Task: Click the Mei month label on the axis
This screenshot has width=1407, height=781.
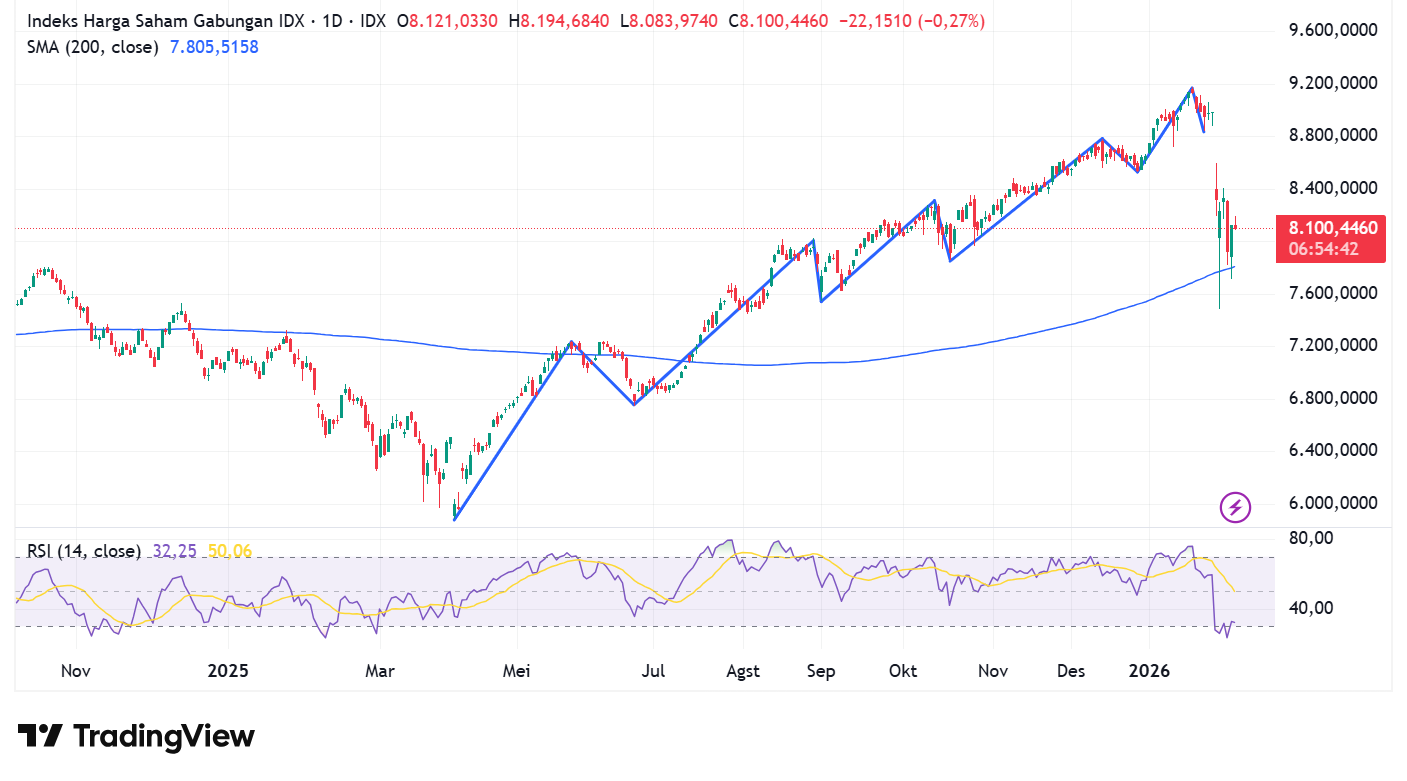Action: pyautogui.click(x=516, y=671)
